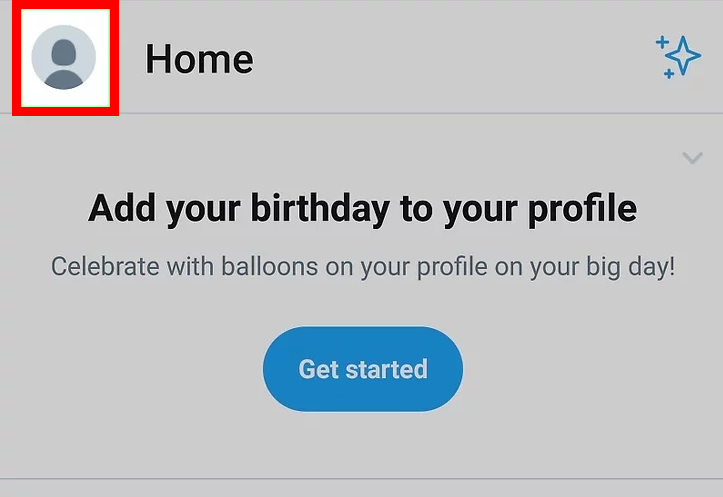Click the Get started button
This screenshot has height=497, width=723.
pos(363,369)
